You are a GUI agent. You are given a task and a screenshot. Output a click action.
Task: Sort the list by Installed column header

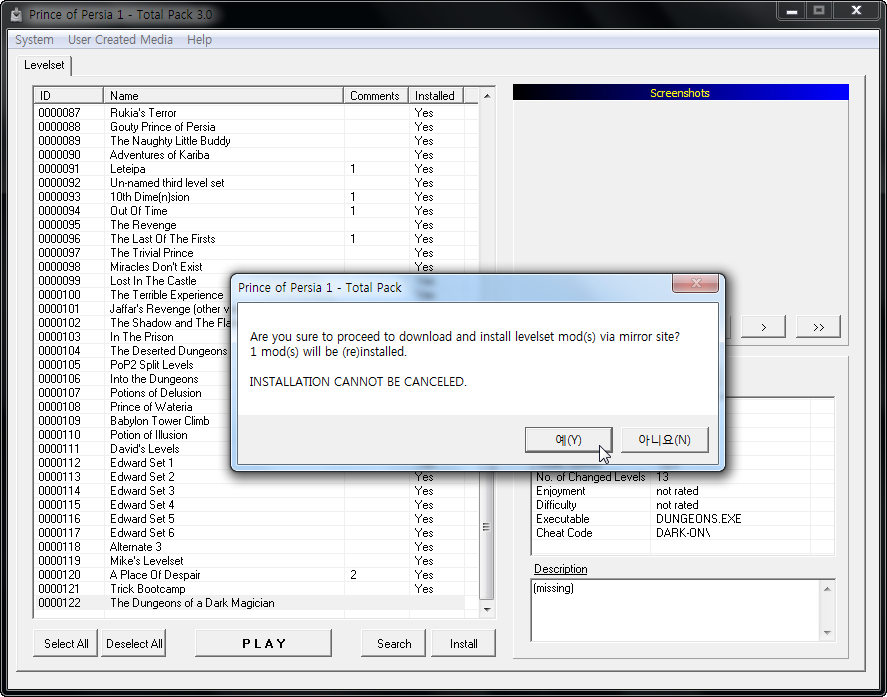pyautogui.click(x=436, y=96)
